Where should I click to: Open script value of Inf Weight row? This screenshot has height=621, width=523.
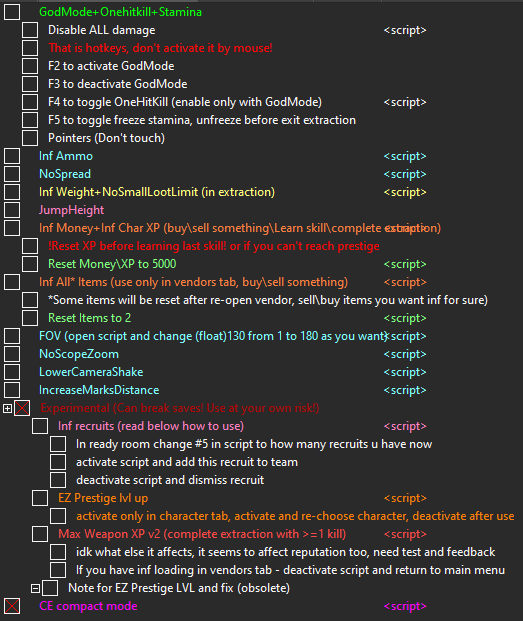click(x=405, y=192)
